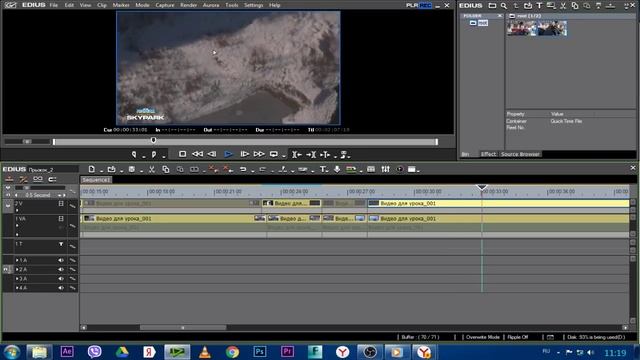Screen dimensions: 640x360
Task: Step to previous frame
Action: (212, 154)
